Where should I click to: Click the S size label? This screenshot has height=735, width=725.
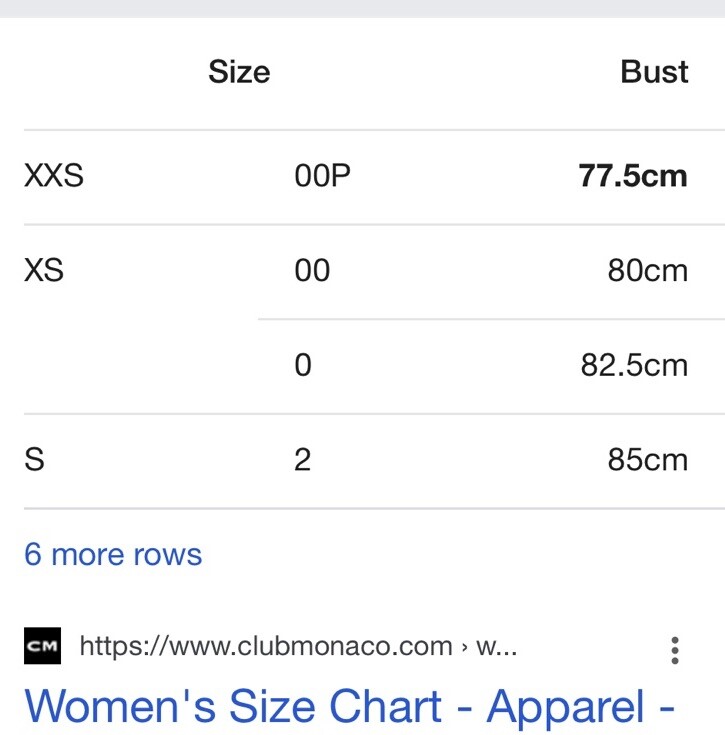point(34,459)
